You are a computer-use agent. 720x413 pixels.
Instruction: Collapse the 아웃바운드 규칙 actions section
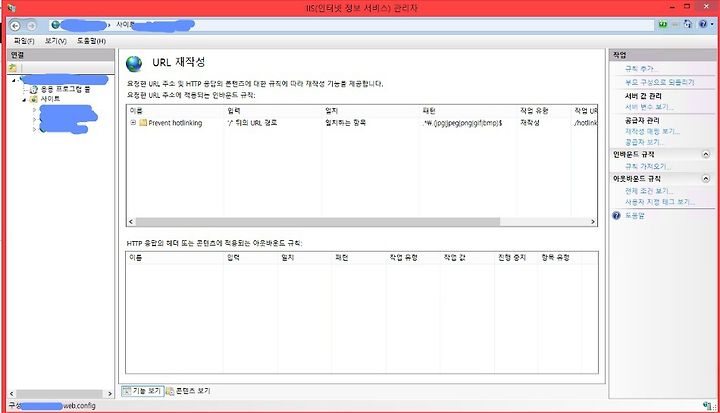click(706, 179)
